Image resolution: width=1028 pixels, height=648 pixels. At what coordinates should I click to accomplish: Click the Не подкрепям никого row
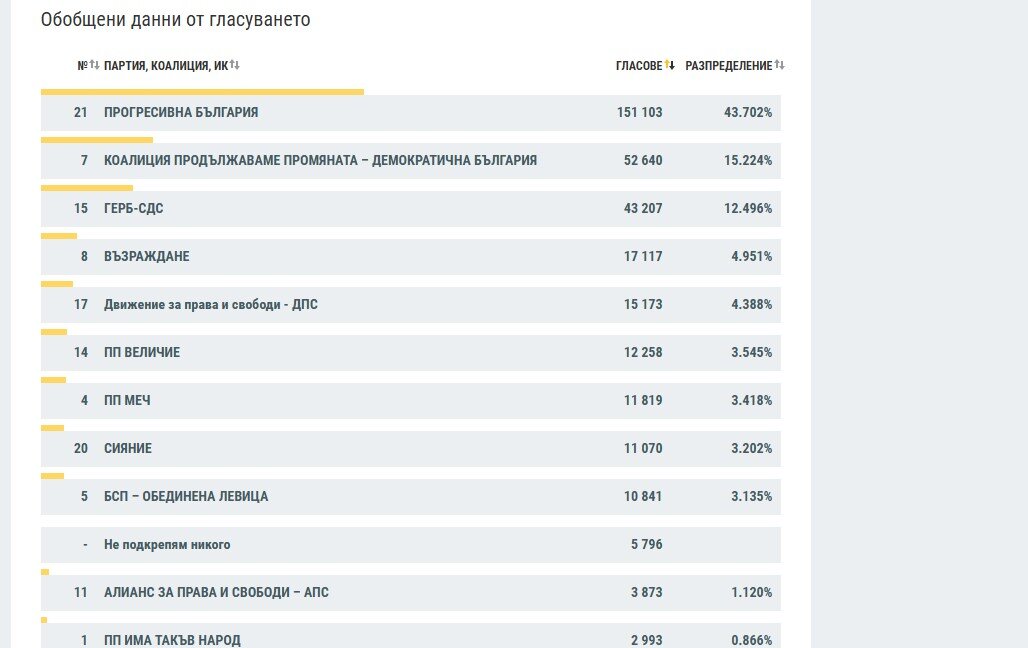[x=410, y=544]
